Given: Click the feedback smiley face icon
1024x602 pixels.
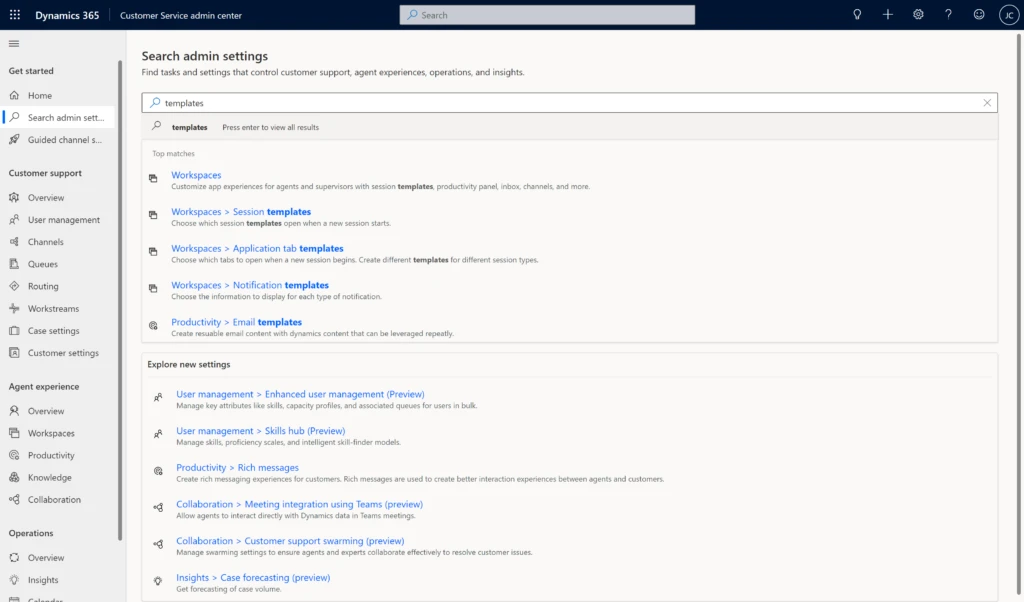Looking at the screenshot, I should tap(978, 14).
